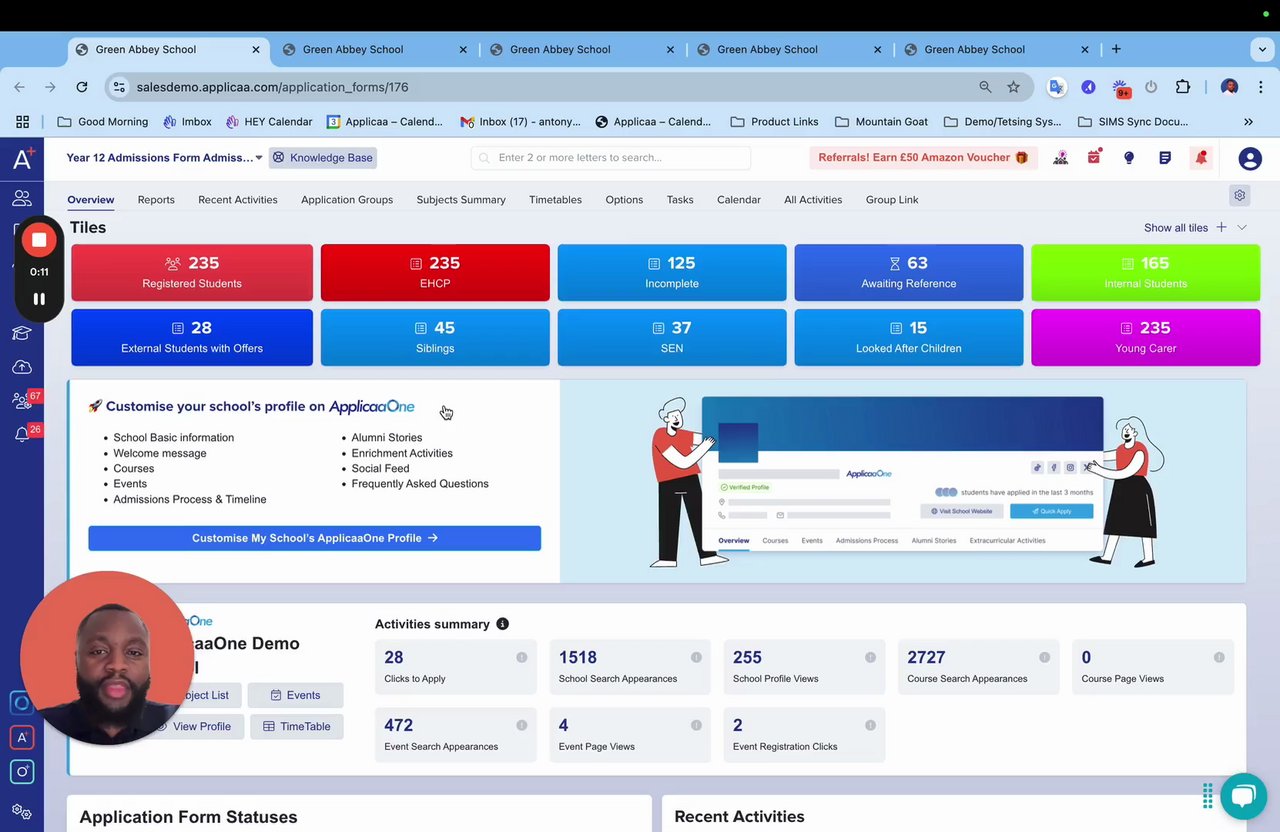
Task: Open the dashboard settings gear icon
Action: click(1240, 195)
